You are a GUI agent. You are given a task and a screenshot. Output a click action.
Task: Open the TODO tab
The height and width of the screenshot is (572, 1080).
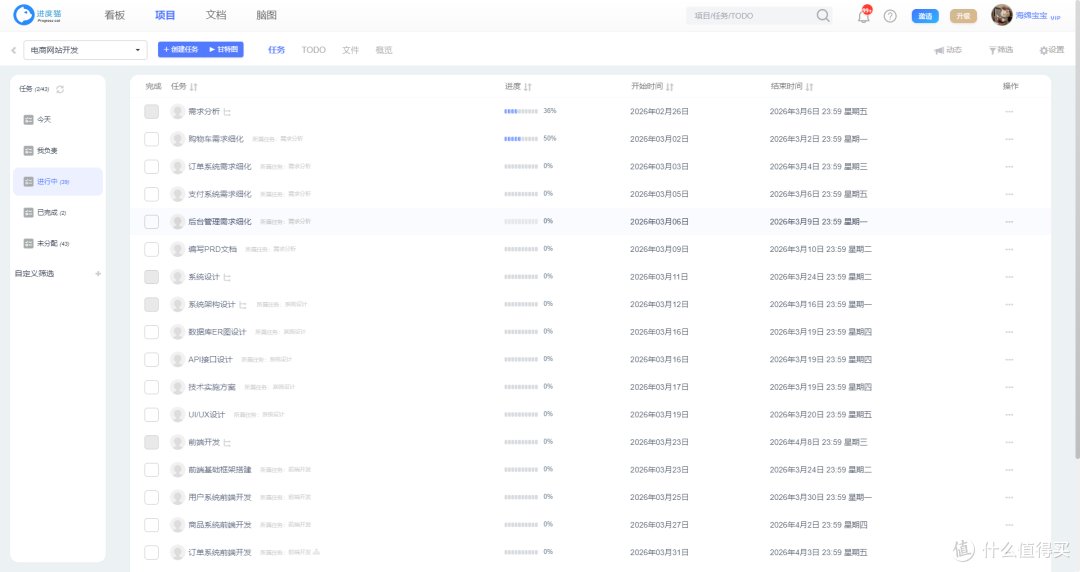point(313,50)
